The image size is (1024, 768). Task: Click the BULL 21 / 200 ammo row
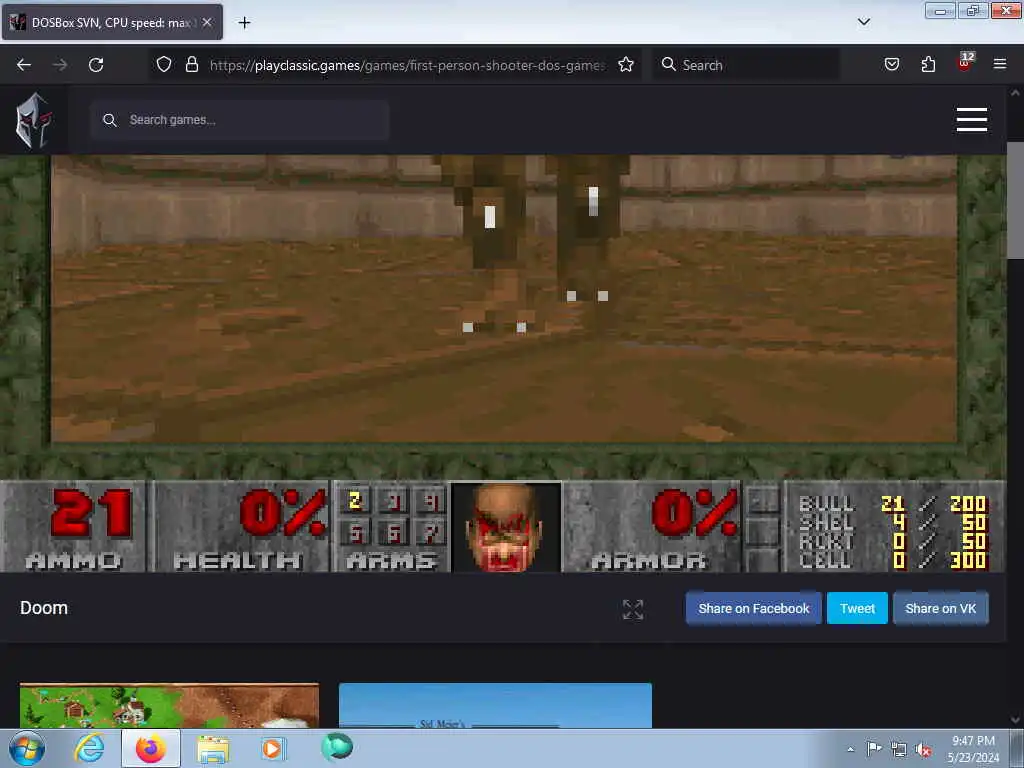892,504
